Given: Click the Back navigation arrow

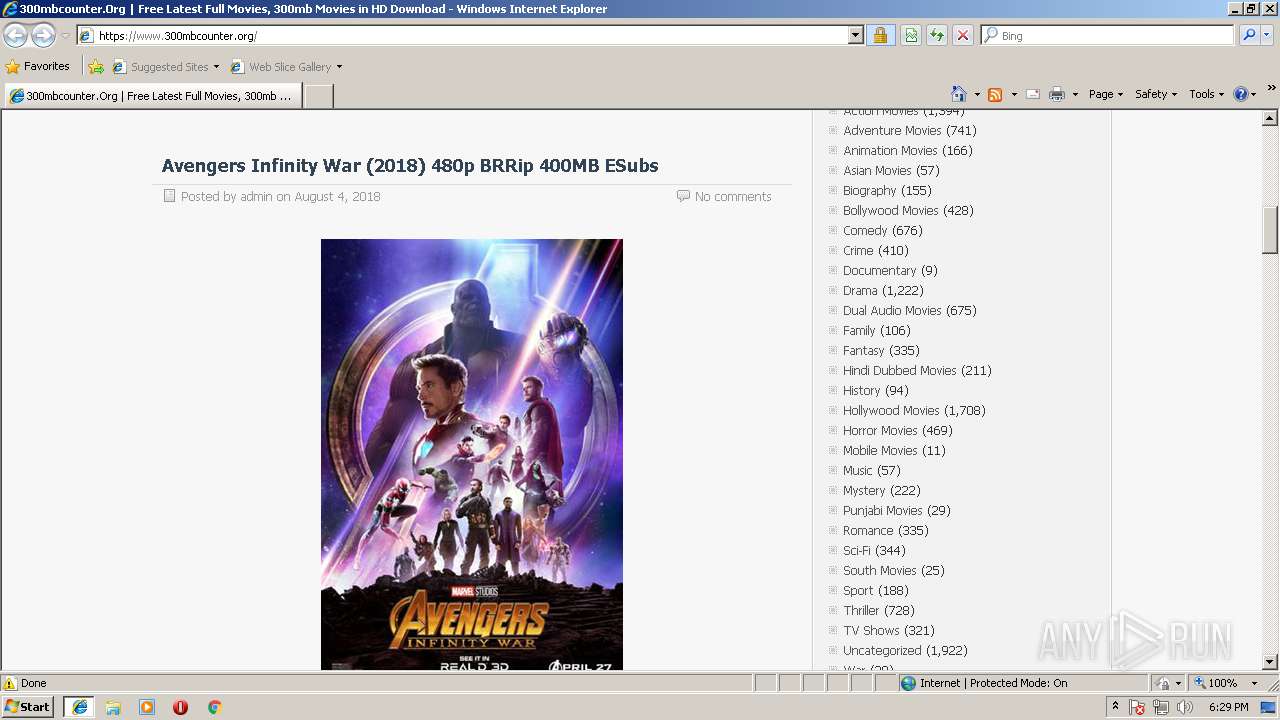Looking at the screenshot, I should point(15,36).
